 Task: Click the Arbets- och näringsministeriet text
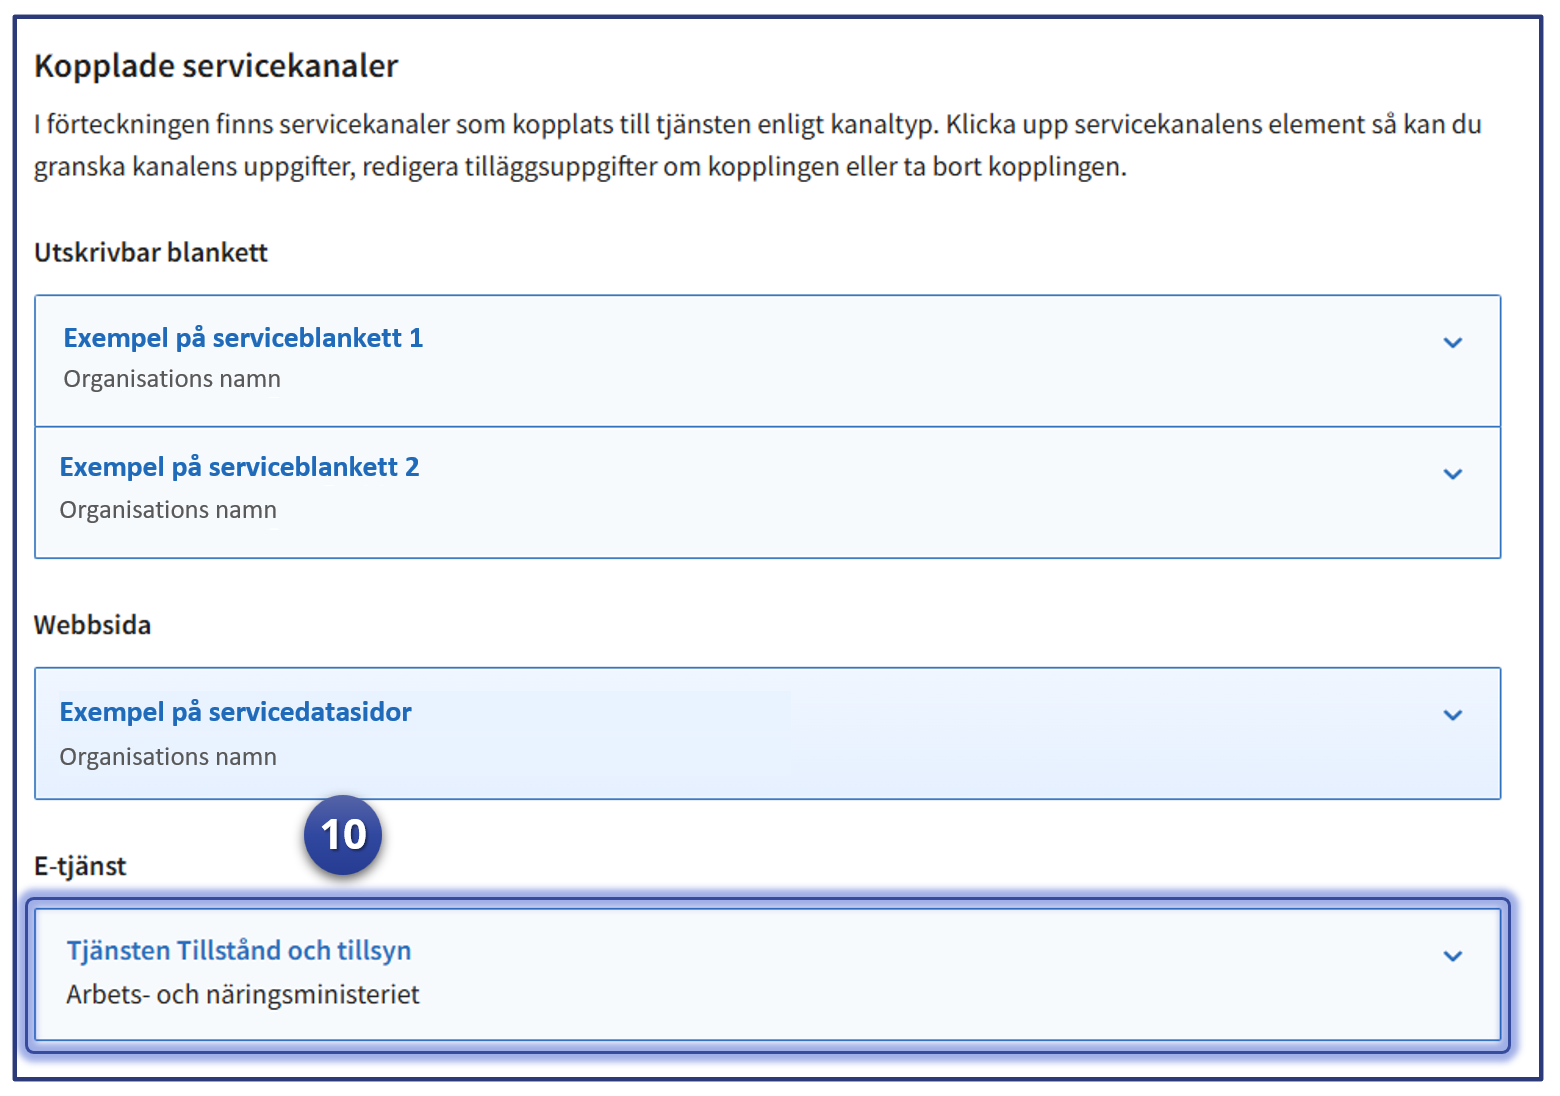(243, 995)
